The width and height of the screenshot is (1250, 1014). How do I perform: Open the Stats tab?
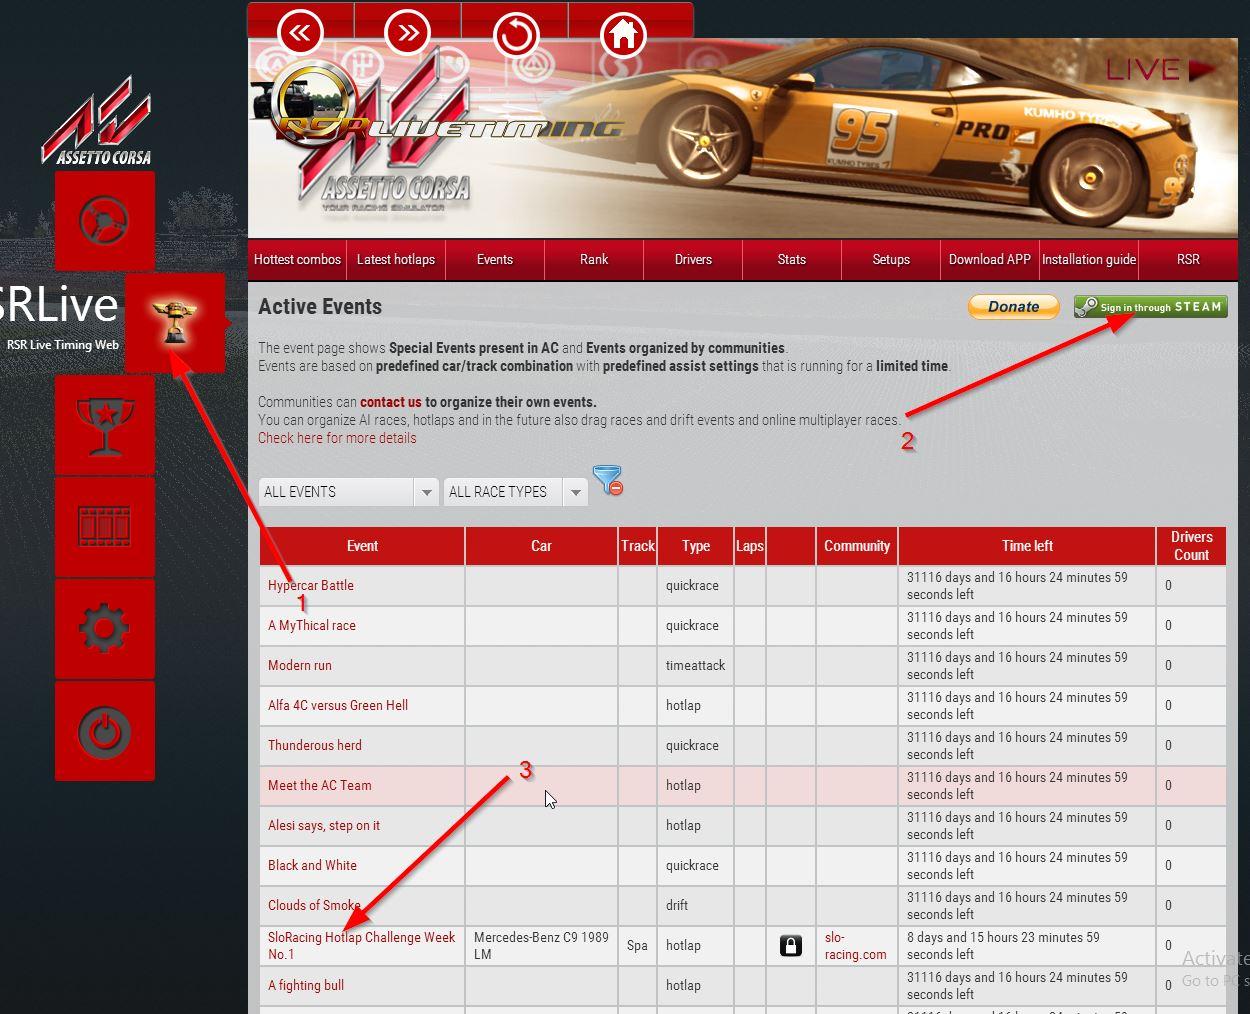click(792, 260)
